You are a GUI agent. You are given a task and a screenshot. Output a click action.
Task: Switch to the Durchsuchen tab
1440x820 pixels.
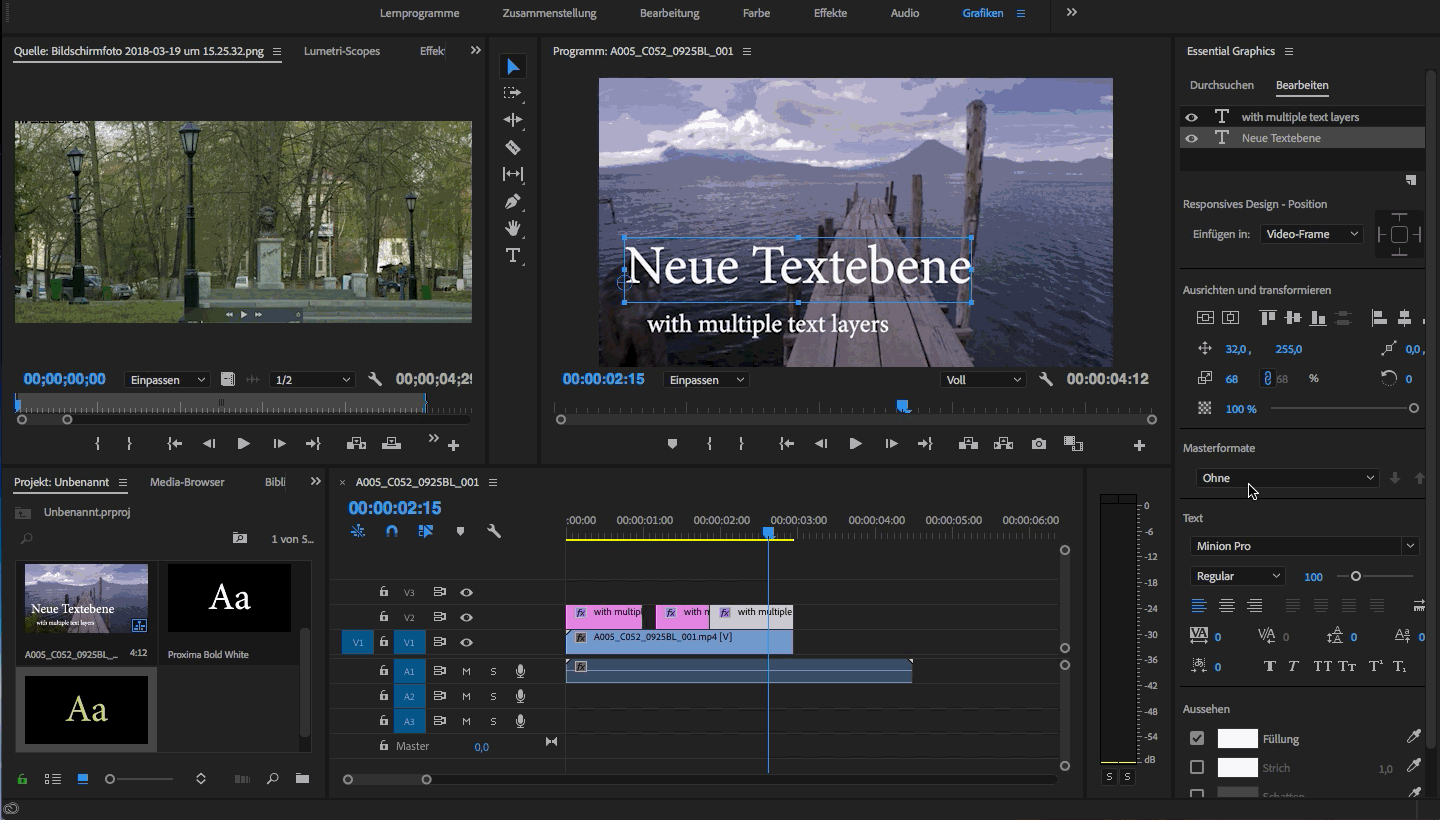[x=1221, y=85]
